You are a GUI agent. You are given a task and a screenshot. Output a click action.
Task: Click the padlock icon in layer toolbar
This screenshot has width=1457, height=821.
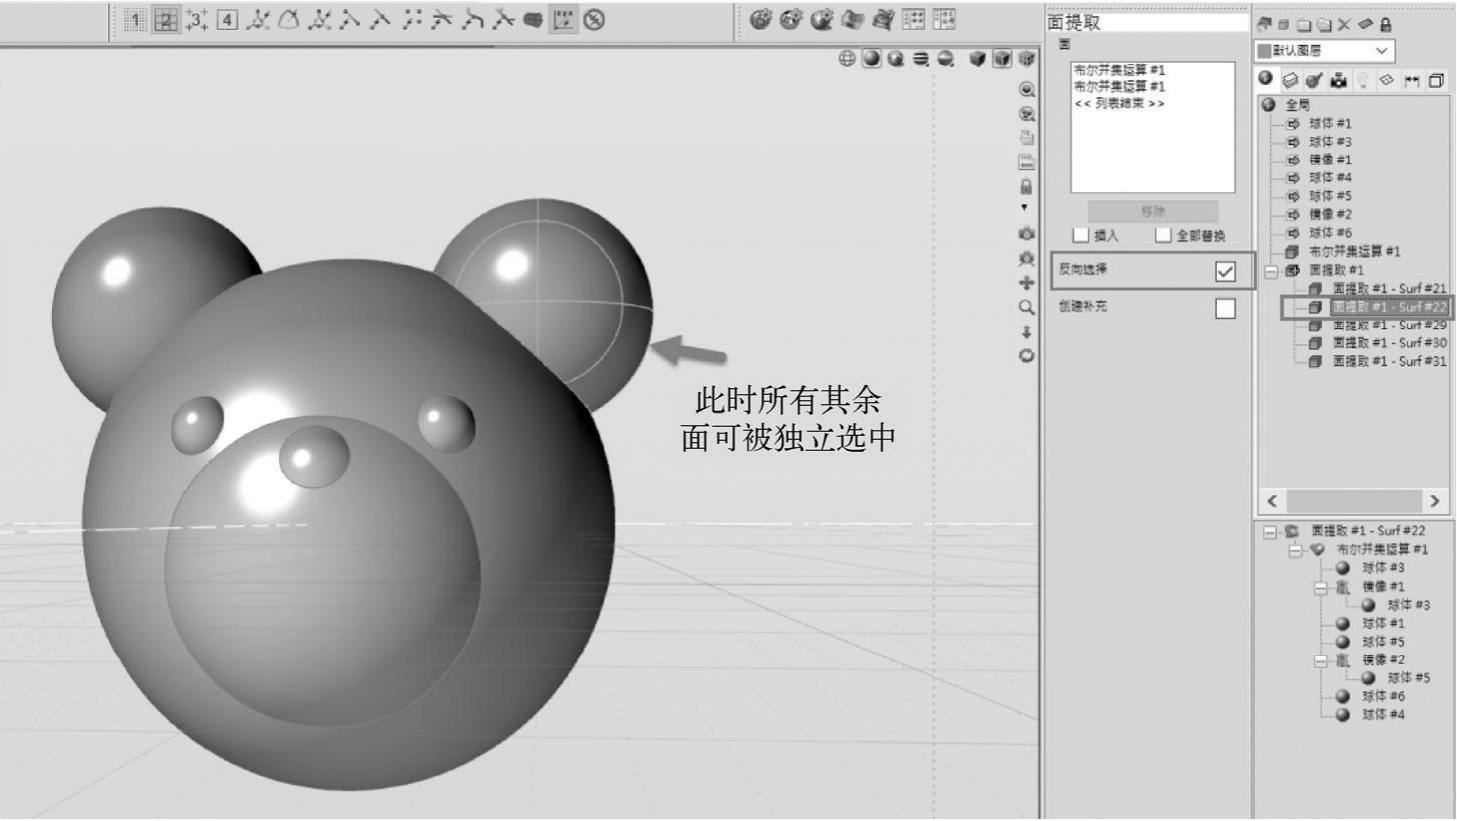(1386, 25)
